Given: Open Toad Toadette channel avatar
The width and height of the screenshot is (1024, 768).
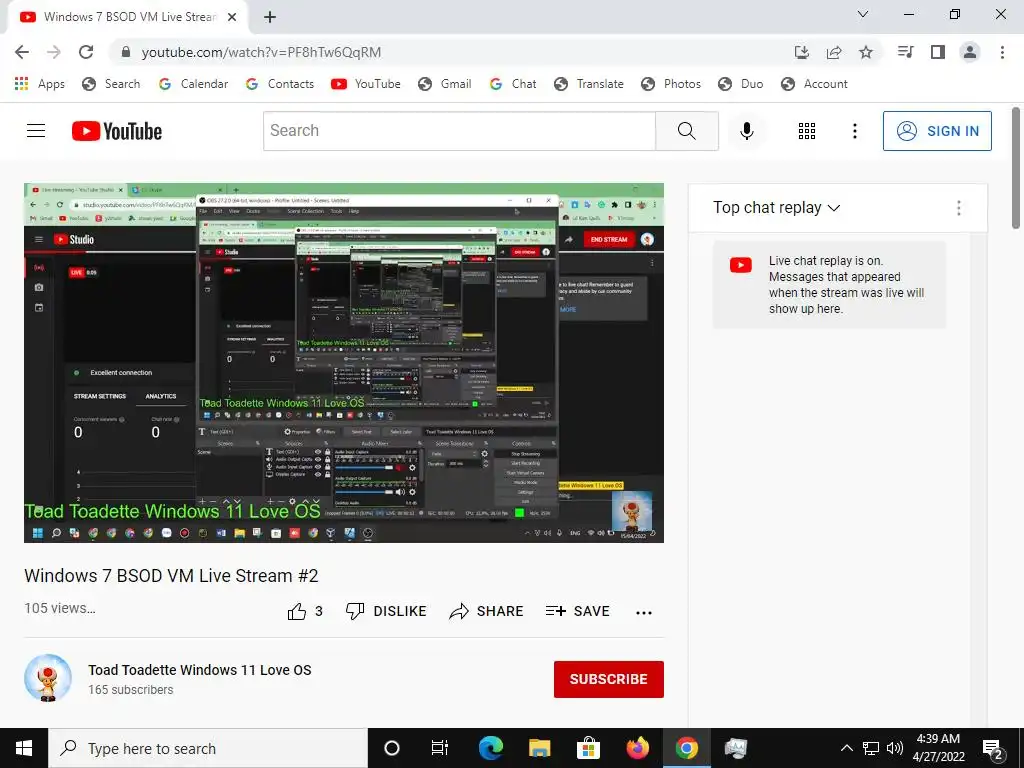Looking at the screenshot, I should pyautogui.click(x=48, y=678).
